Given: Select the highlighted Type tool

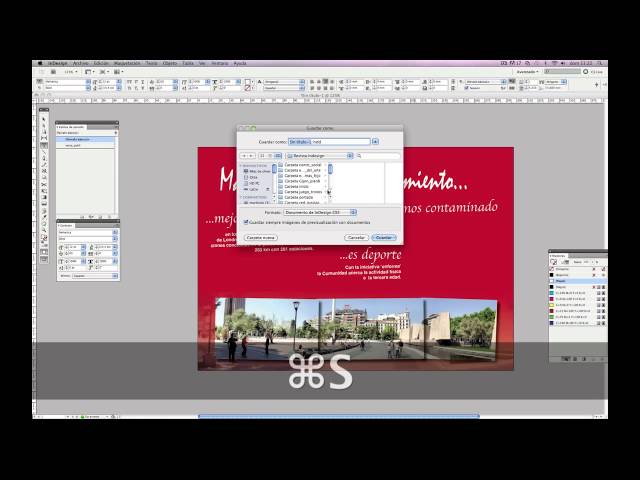Looking at the screenshot, I should [44, 145].
